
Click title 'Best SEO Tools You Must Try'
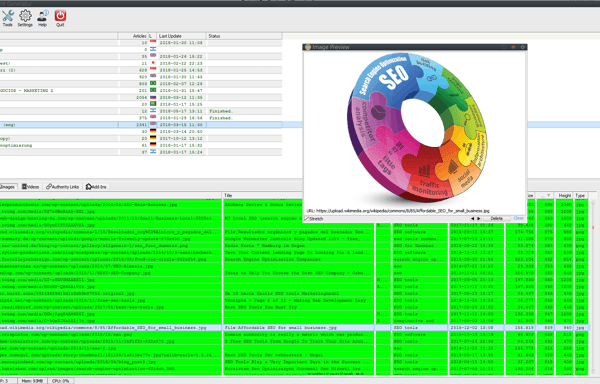[x=260, y=307]
